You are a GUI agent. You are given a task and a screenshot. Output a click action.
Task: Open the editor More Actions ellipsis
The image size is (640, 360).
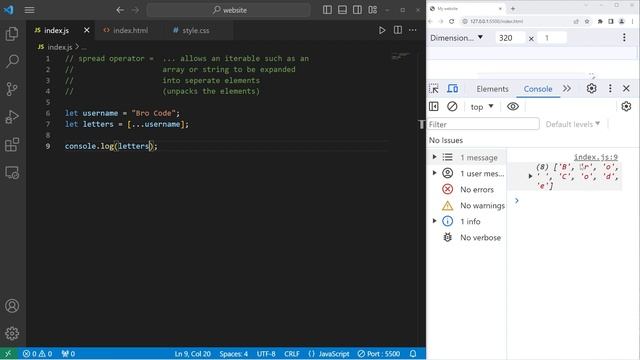click(413, 30)
